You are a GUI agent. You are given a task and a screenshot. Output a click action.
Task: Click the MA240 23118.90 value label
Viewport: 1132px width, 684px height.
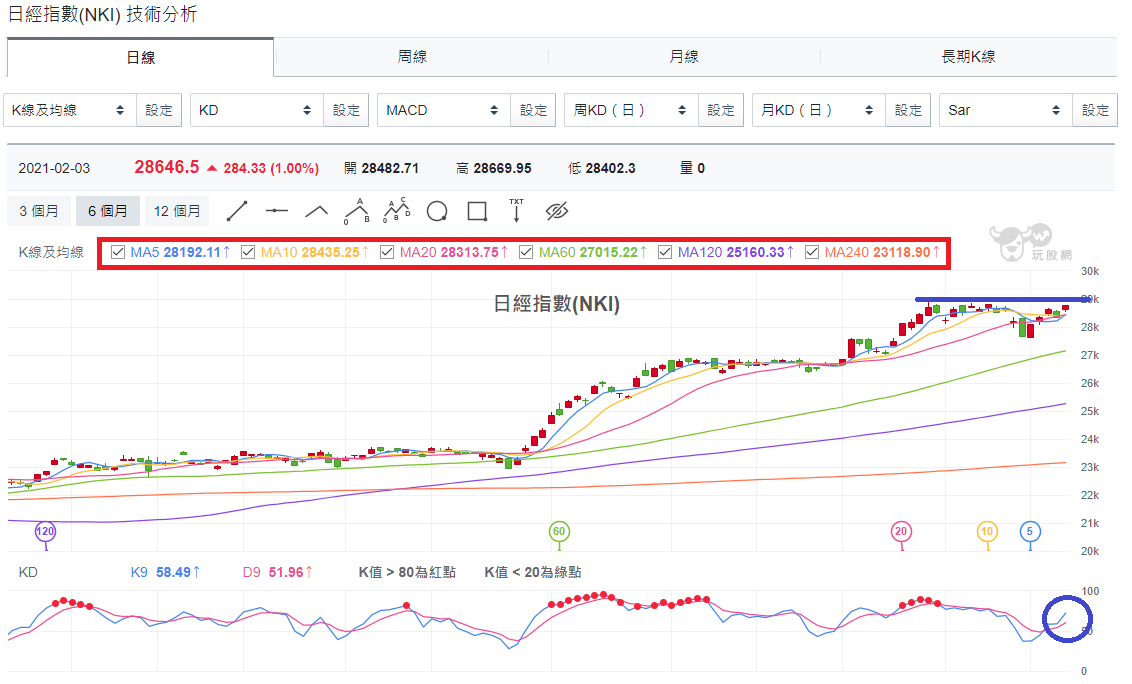coord(881,252)
